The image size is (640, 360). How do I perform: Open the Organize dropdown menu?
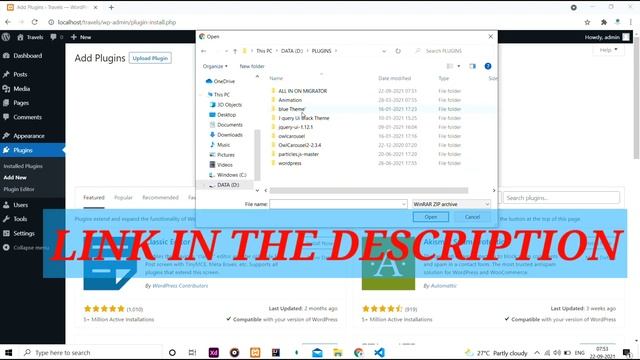click(x=215, y=66)
